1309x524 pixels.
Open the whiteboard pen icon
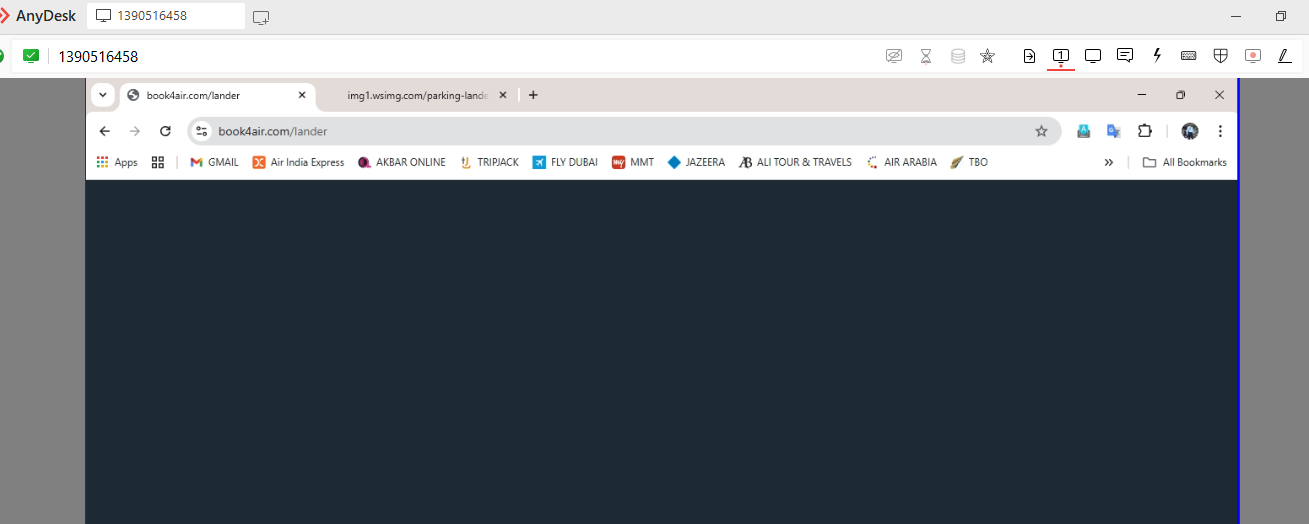point(1284,56)
